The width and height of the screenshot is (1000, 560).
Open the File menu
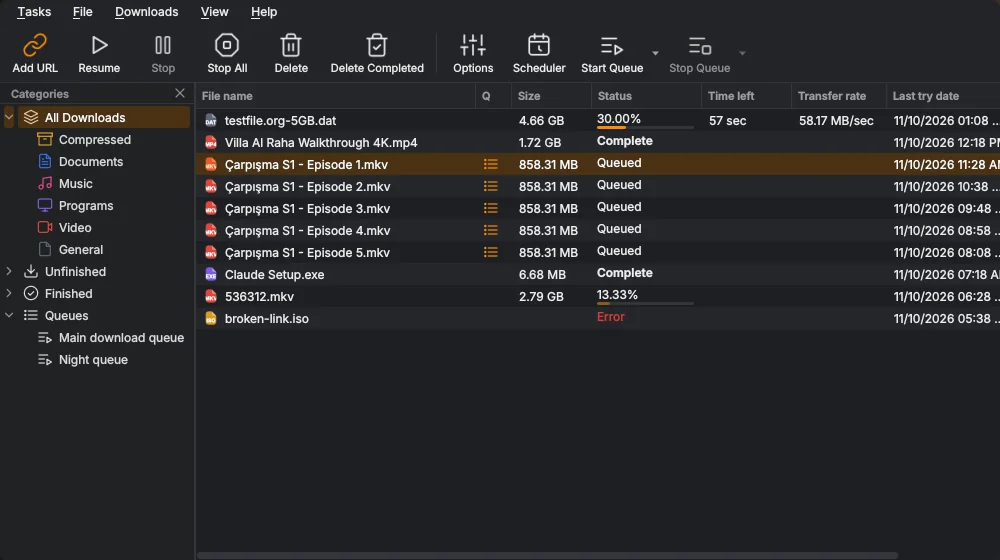82,11
